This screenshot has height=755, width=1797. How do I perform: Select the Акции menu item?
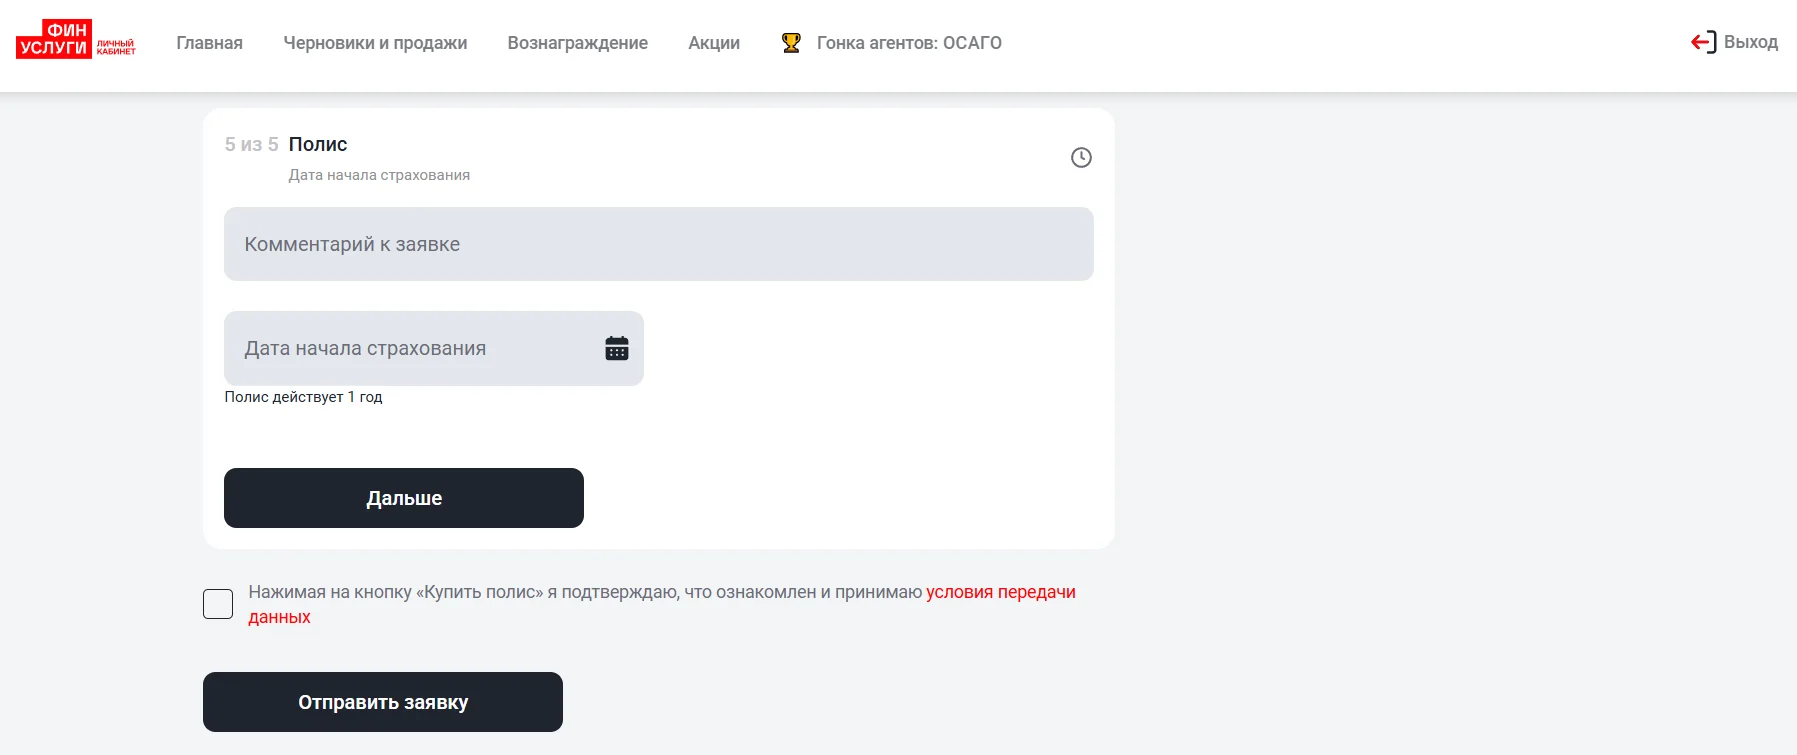click(714, 43)
